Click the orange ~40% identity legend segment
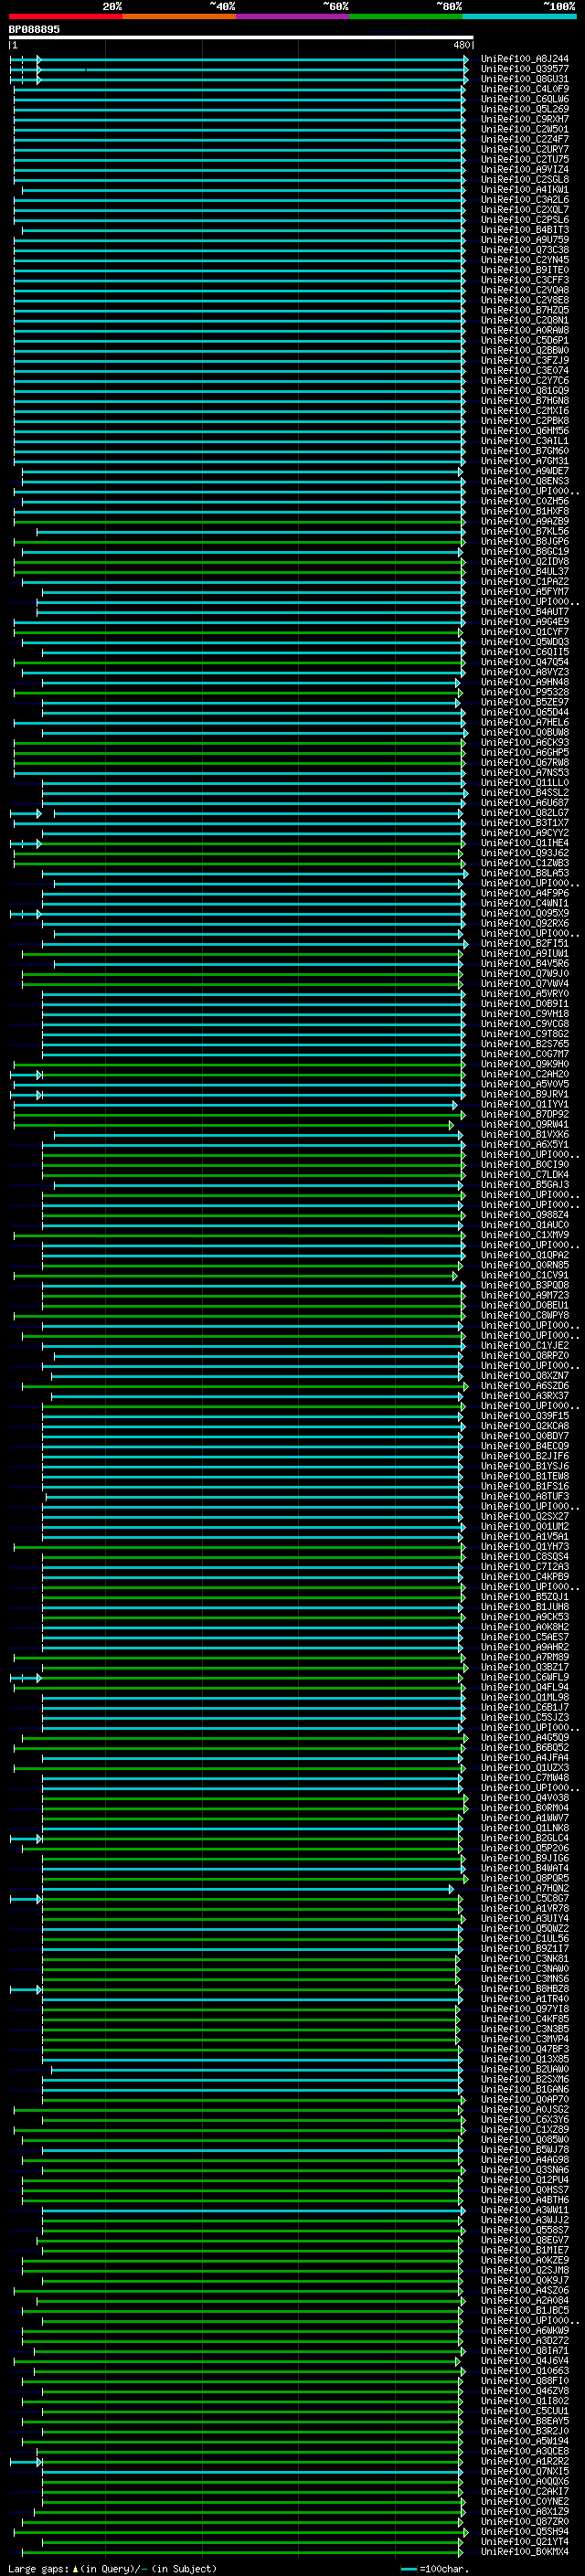This screenshot has width=585, height=2576. tap(179, 16)
